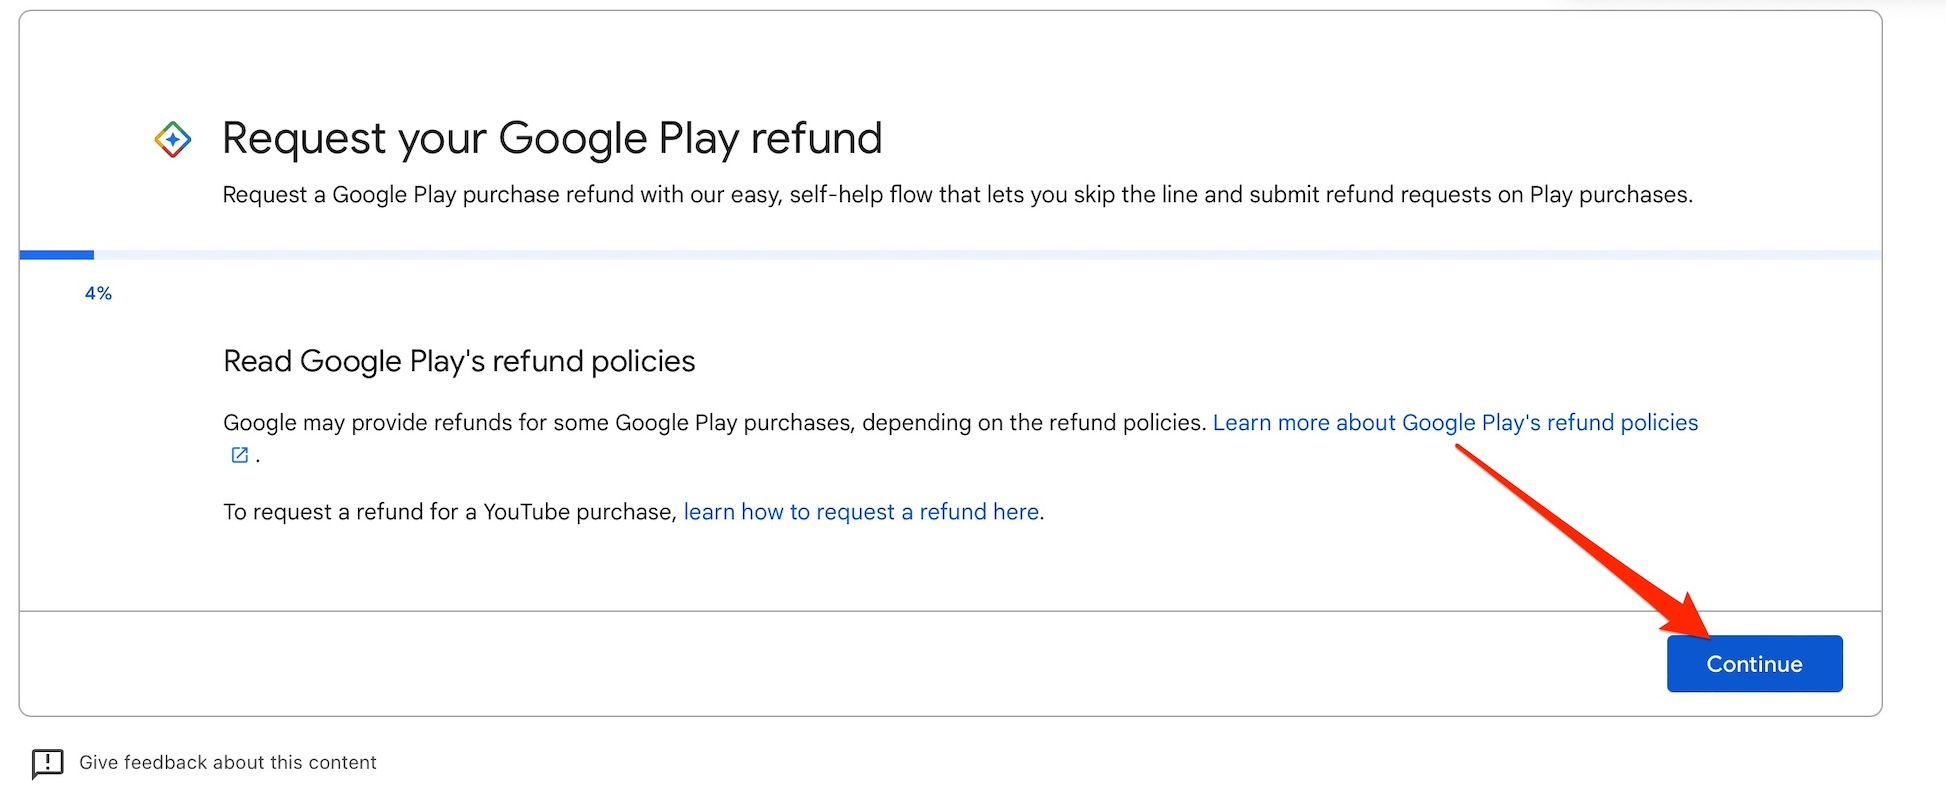The image size is (1946, 800).
Task: Select Give feedback about this content
Action: (228, 763)
